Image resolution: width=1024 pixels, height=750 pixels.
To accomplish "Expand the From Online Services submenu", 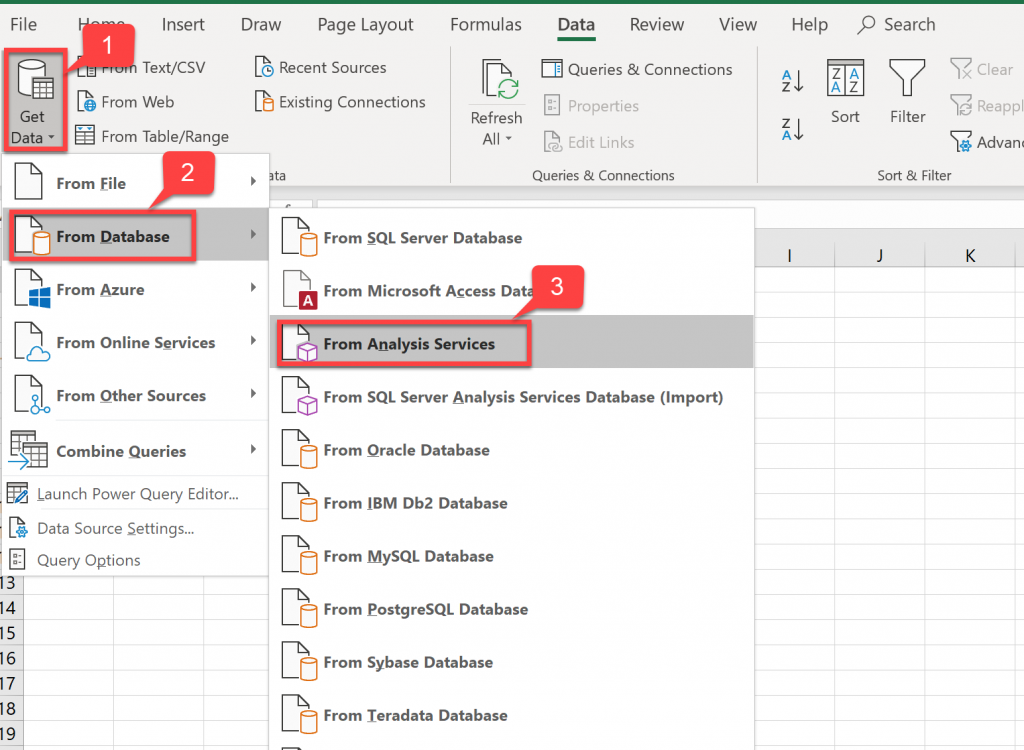I will coord(135,343).
